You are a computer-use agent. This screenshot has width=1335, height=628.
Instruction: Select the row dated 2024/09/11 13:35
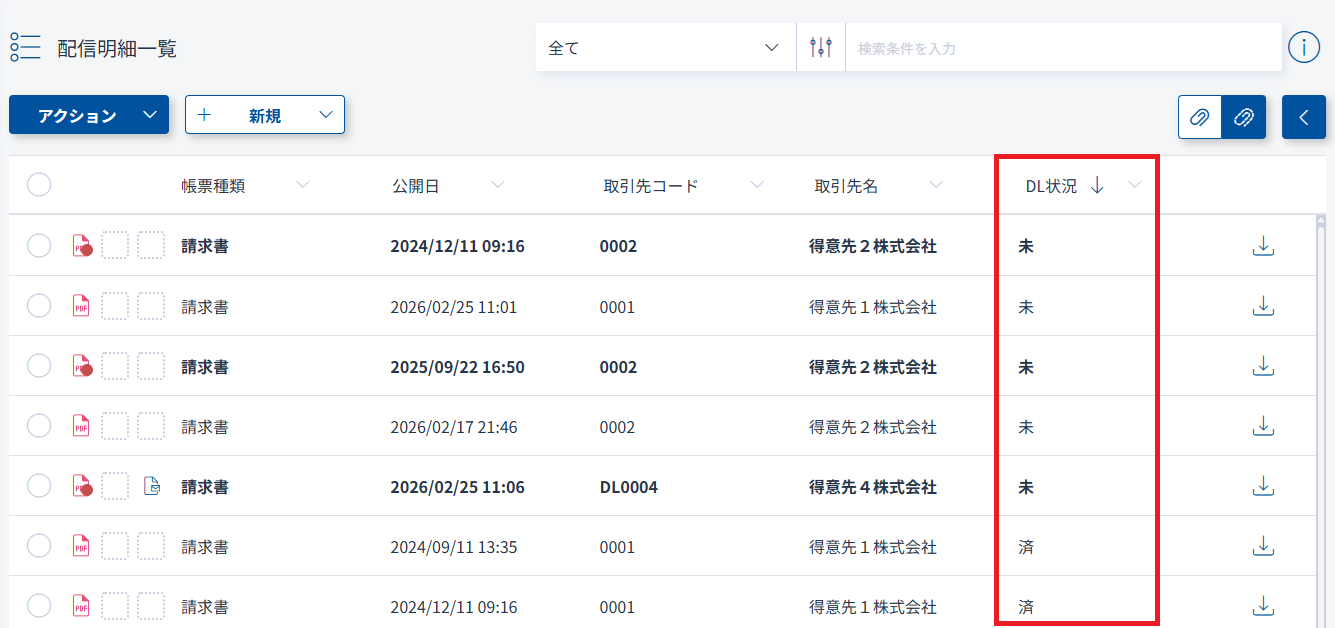pyautogui.click(x=39, y=546)
